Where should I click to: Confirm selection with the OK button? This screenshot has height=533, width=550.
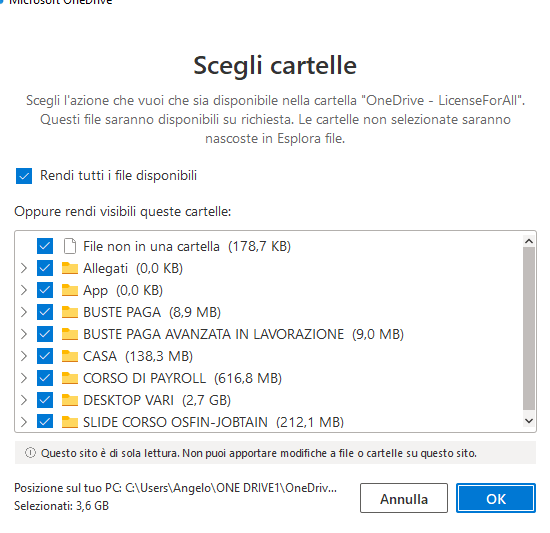click(496, 498)
